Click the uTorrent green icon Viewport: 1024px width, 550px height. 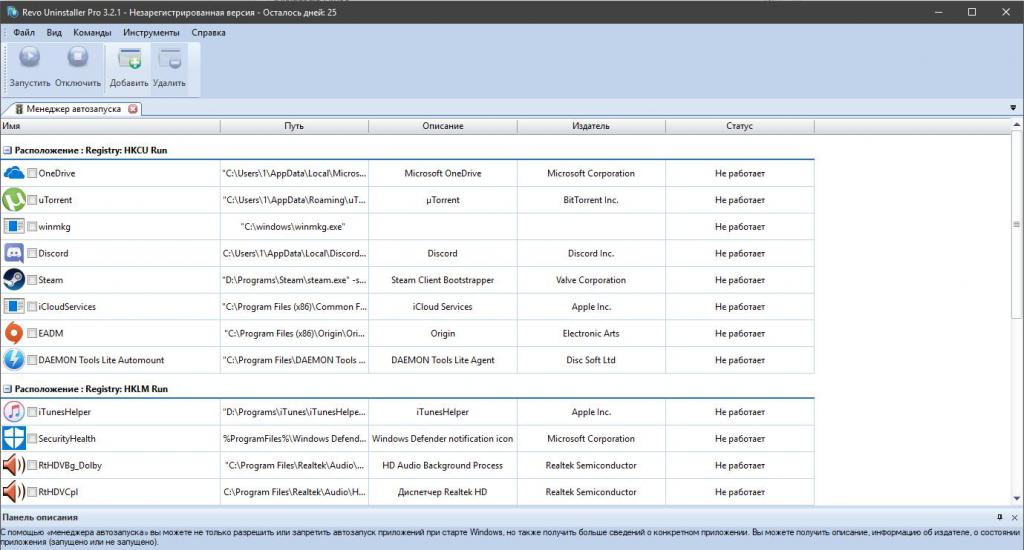coord(14,200)
